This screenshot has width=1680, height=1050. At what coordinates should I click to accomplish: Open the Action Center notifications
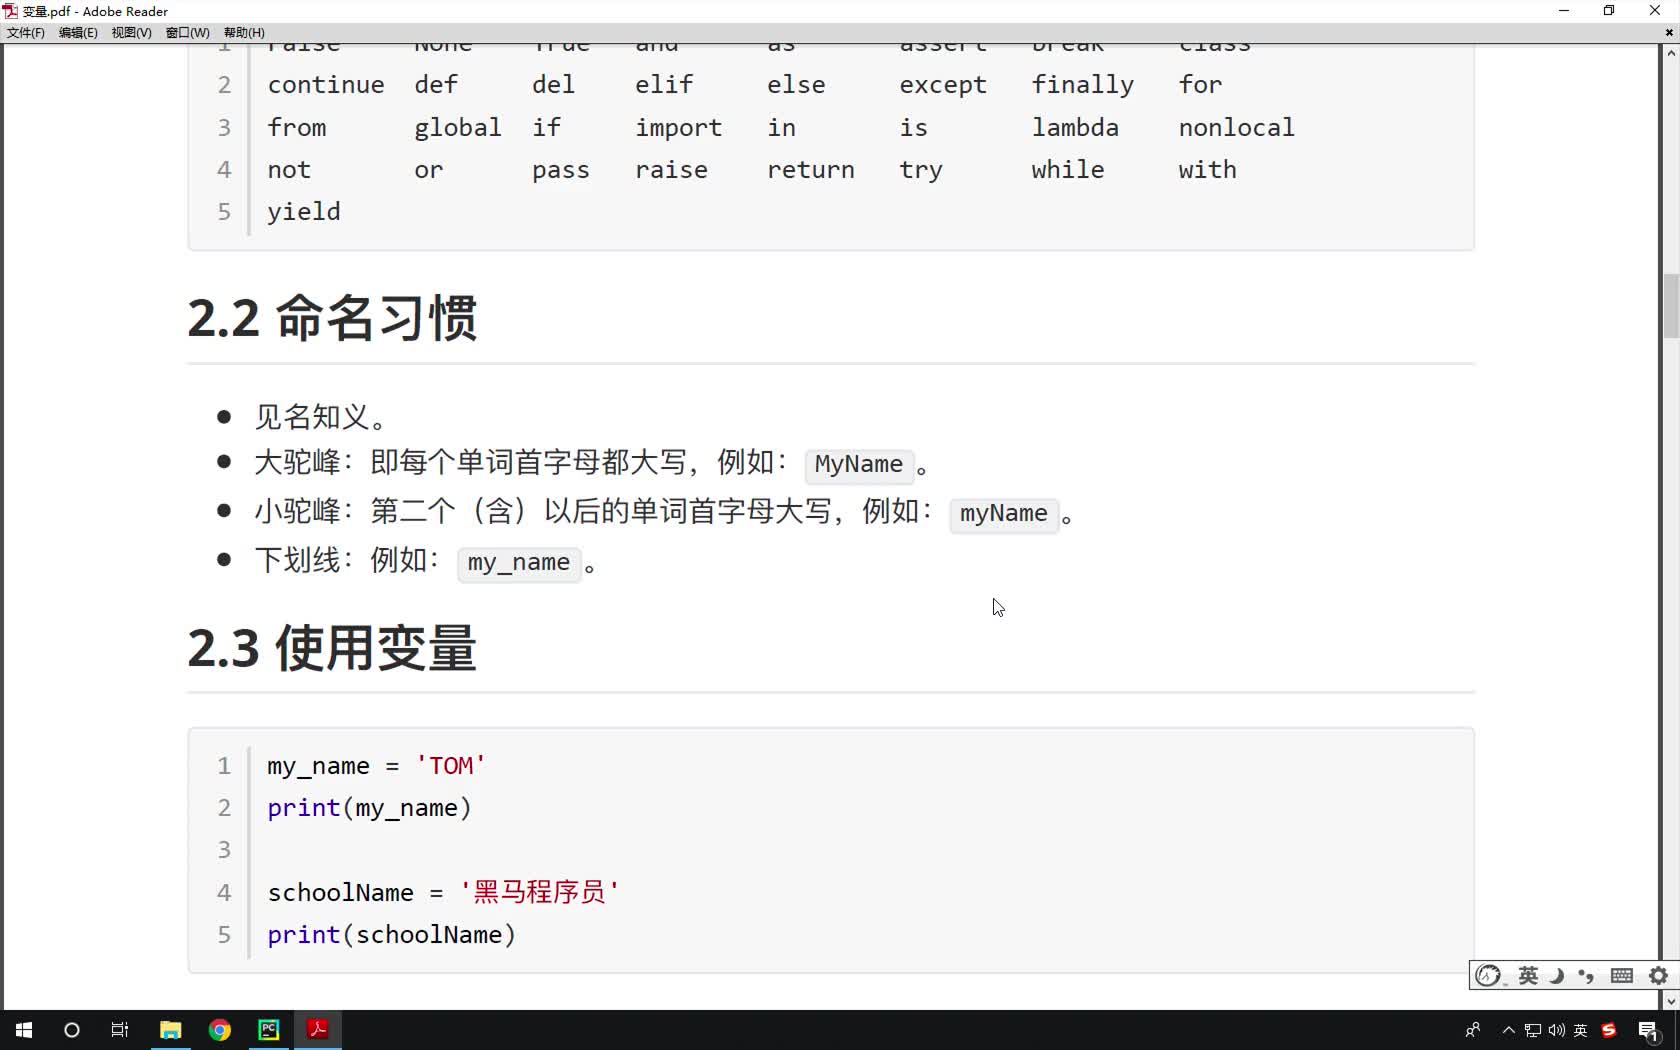[1649, 1030]
